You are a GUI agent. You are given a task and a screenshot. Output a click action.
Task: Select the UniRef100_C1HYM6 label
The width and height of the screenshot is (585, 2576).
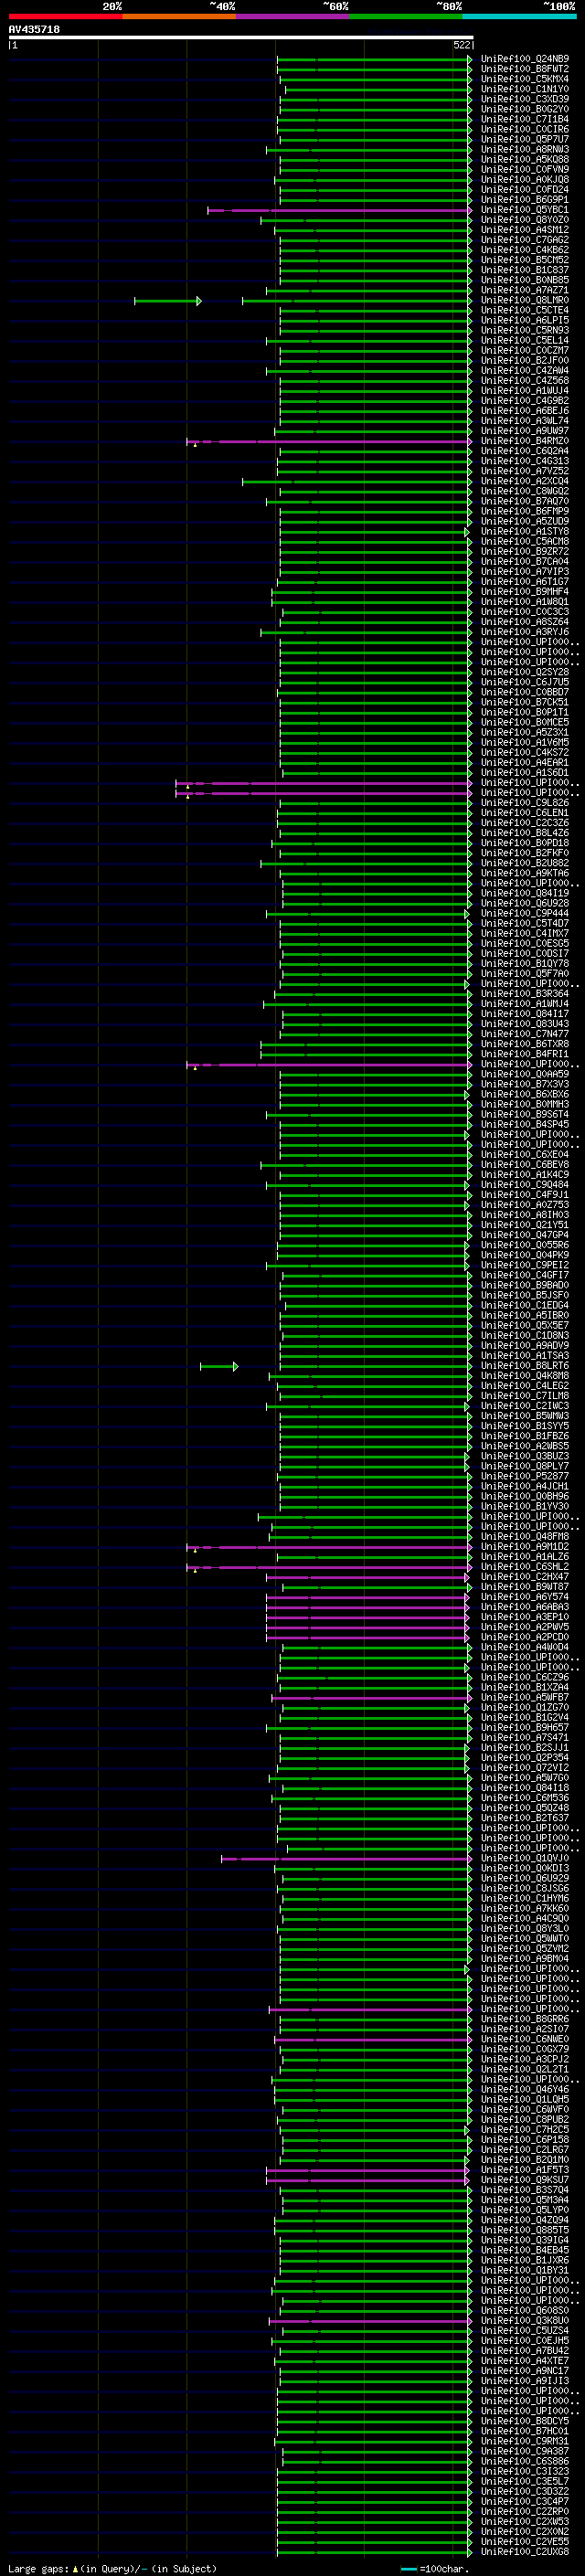coord(525,1898)
